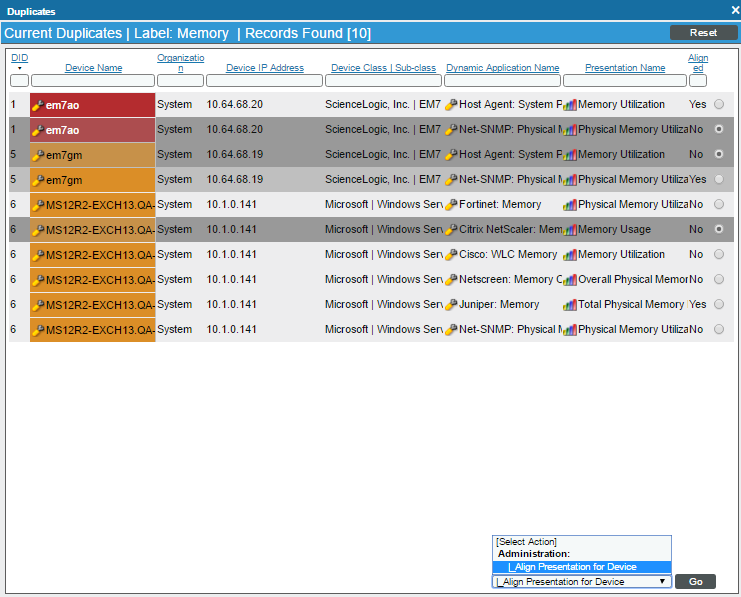Image resolution: width=741 pixels, height=597 pixels.
Task: Click Memory Usage presentation name text
Action: (x=614, y=229)
